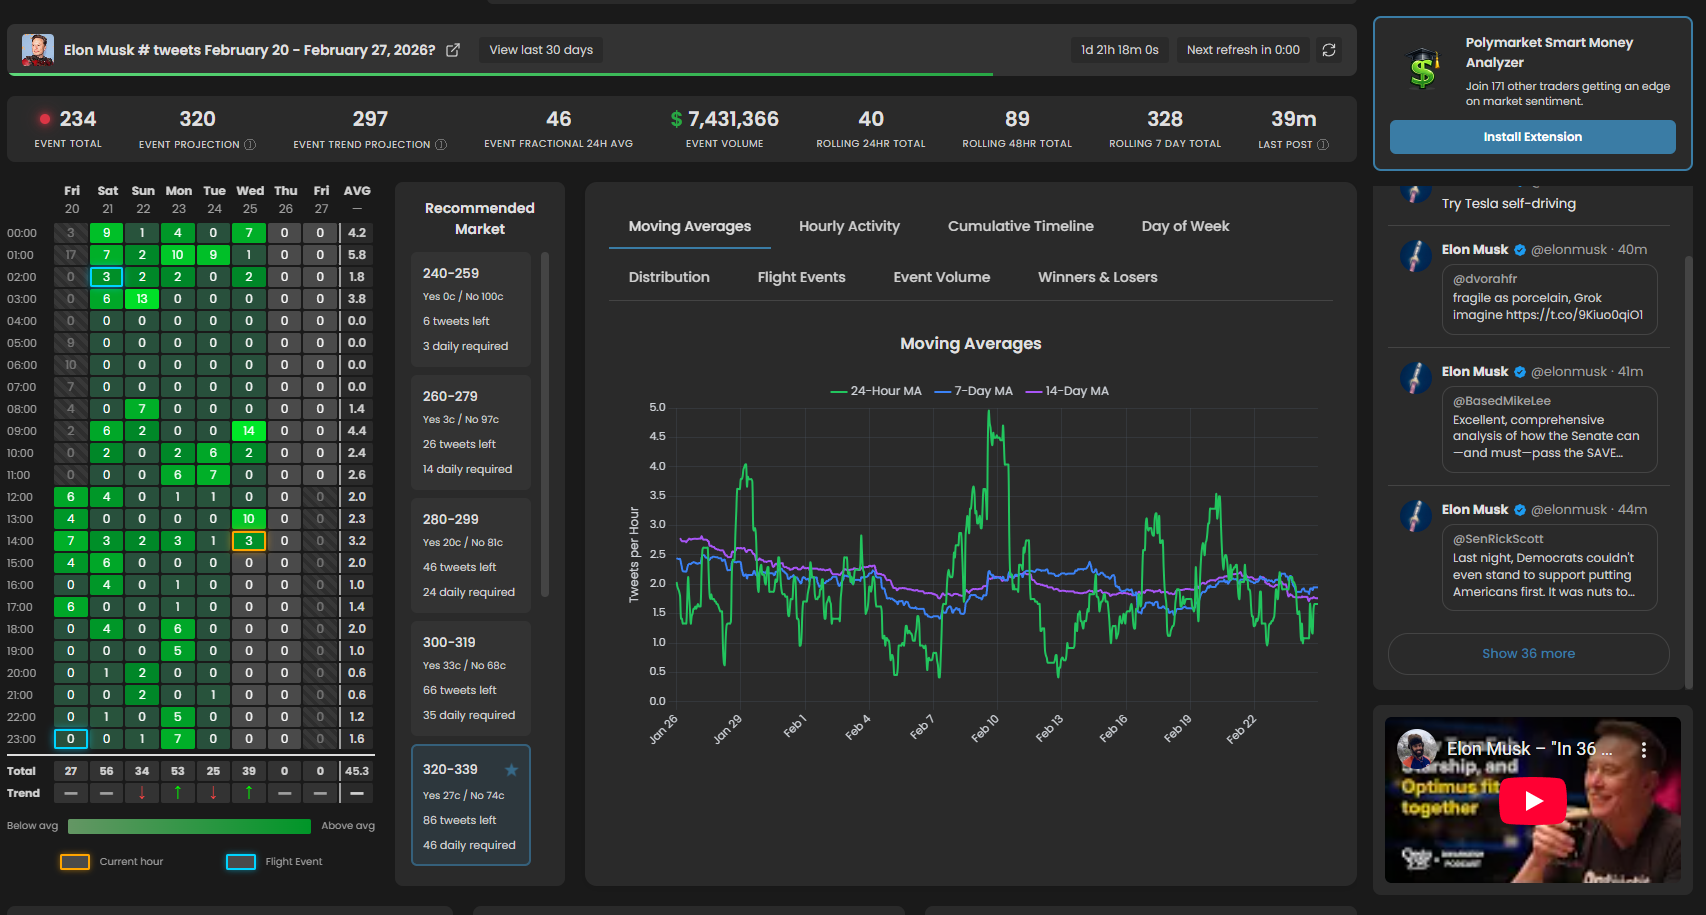Click the dollar sign graduation icon in Smart Money panel
1706x915 pixels.
[x=1421, y=70]
